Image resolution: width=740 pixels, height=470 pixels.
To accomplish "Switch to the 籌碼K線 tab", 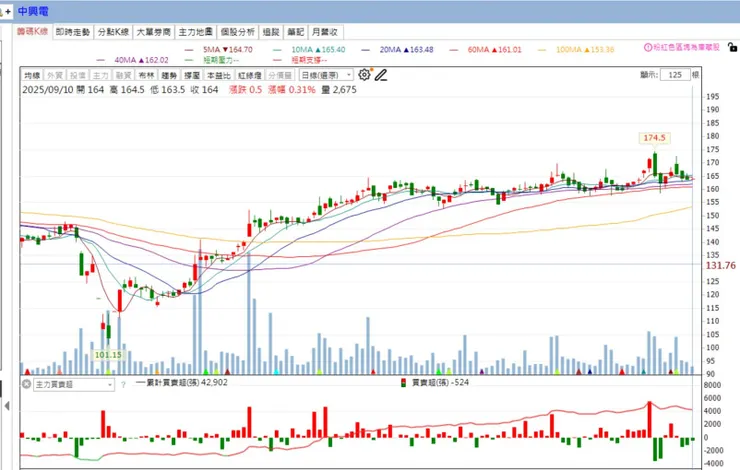I will pos(33,32).
